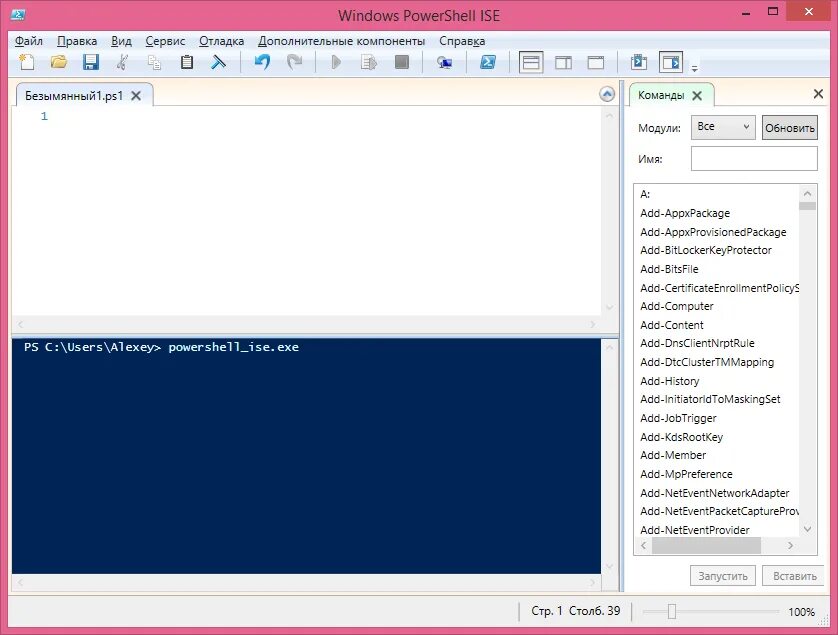Open the Правка menu
This screenshot has width=838, height=635.
tap(77, 41)
